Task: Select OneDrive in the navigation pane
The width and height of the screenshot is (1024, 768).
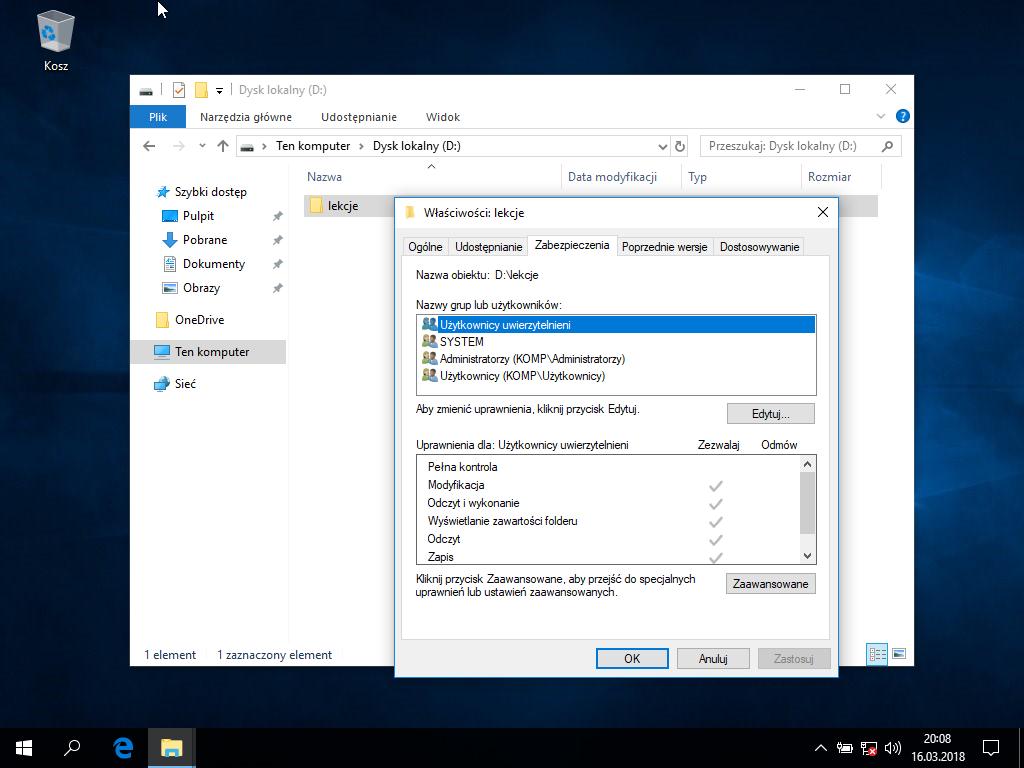Action: 190,320
